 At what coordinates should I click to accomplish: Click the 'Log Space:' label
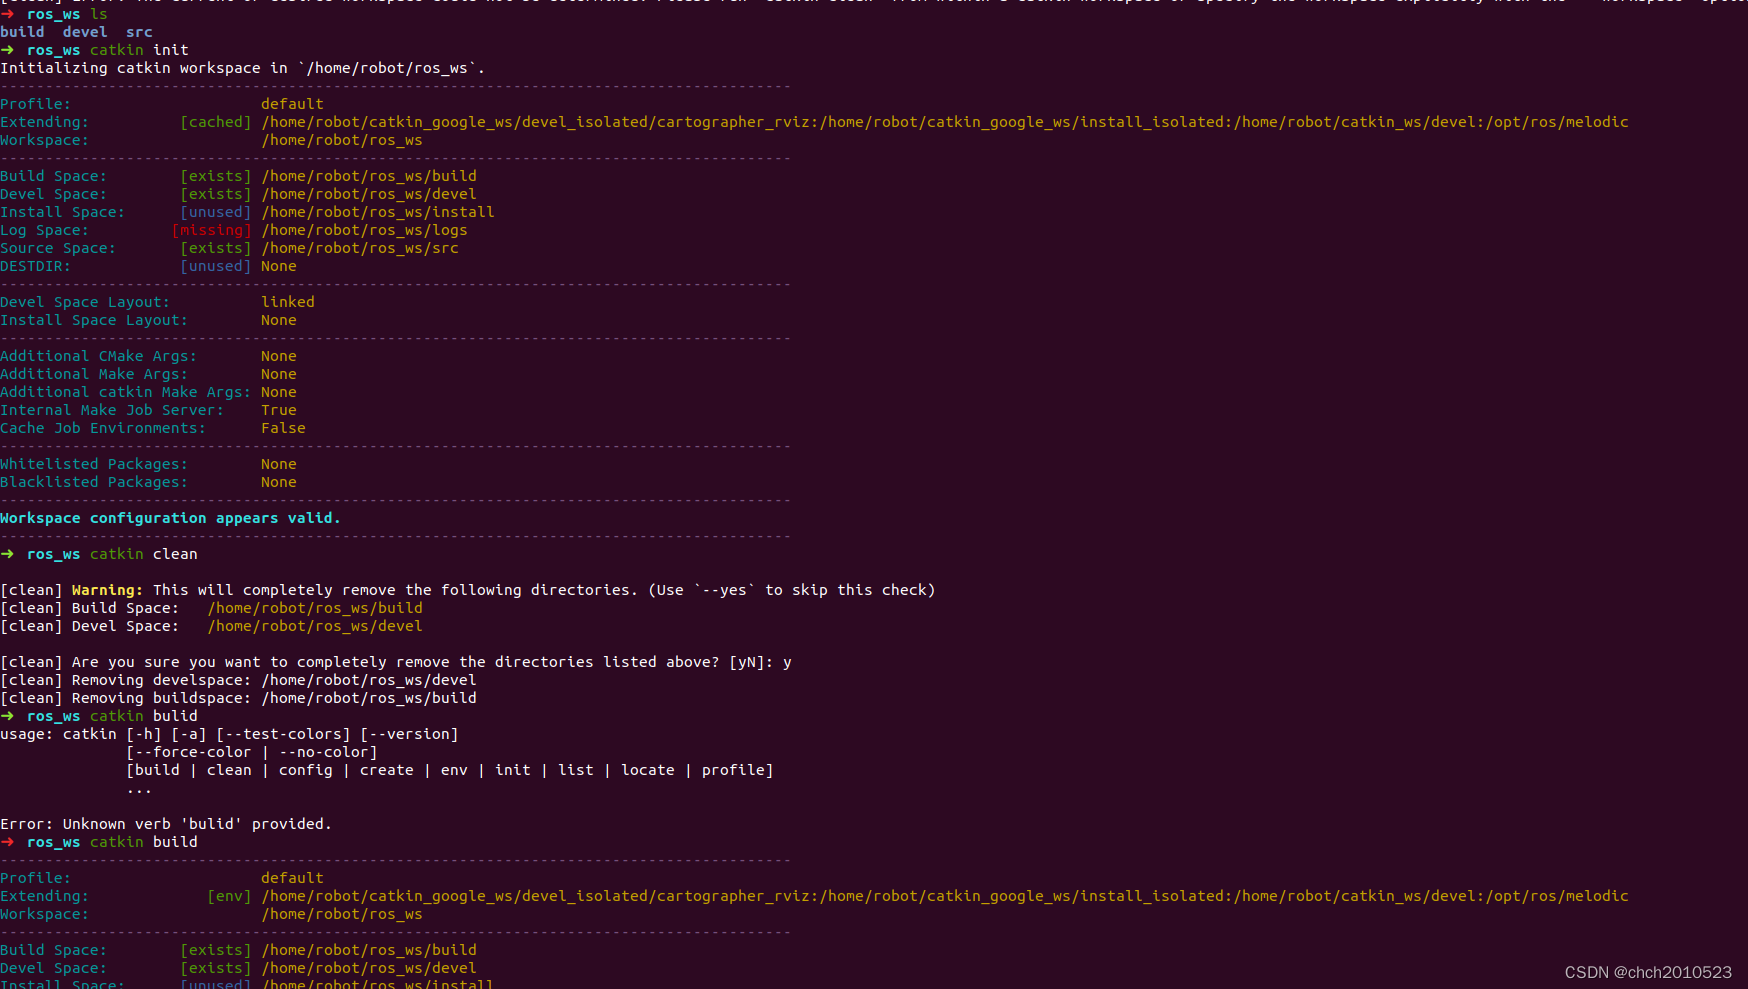[45, 230]
